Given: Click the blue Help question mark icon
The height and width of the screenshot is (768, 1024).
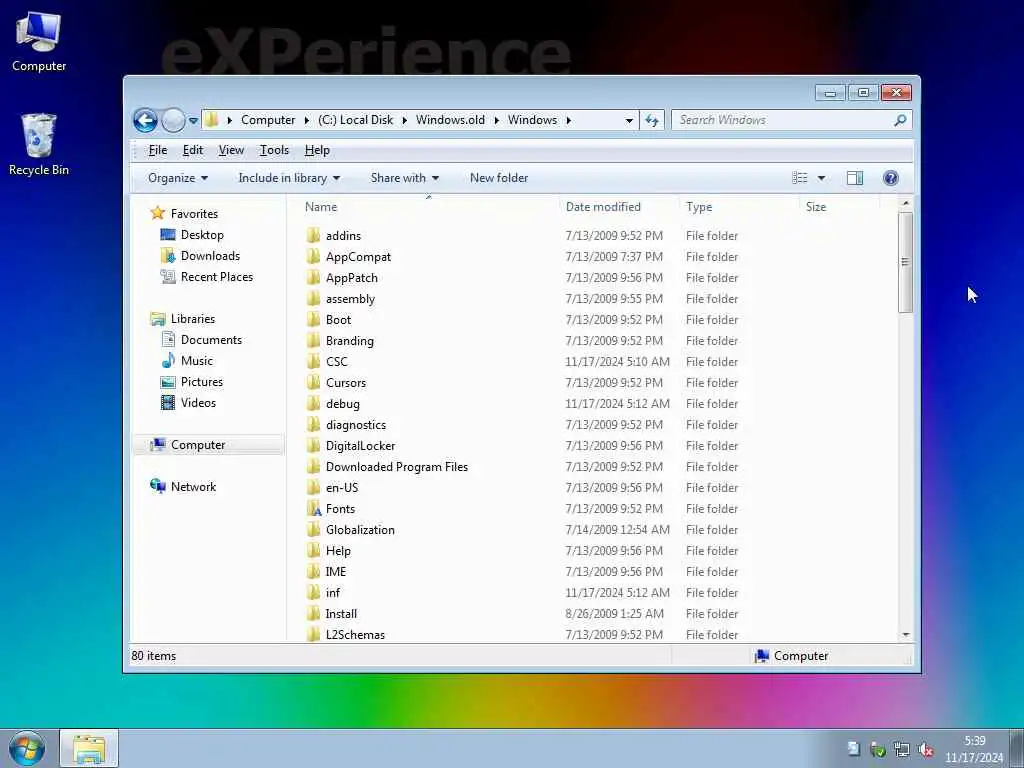Looking at the screenshot, I should pos(890,178).
